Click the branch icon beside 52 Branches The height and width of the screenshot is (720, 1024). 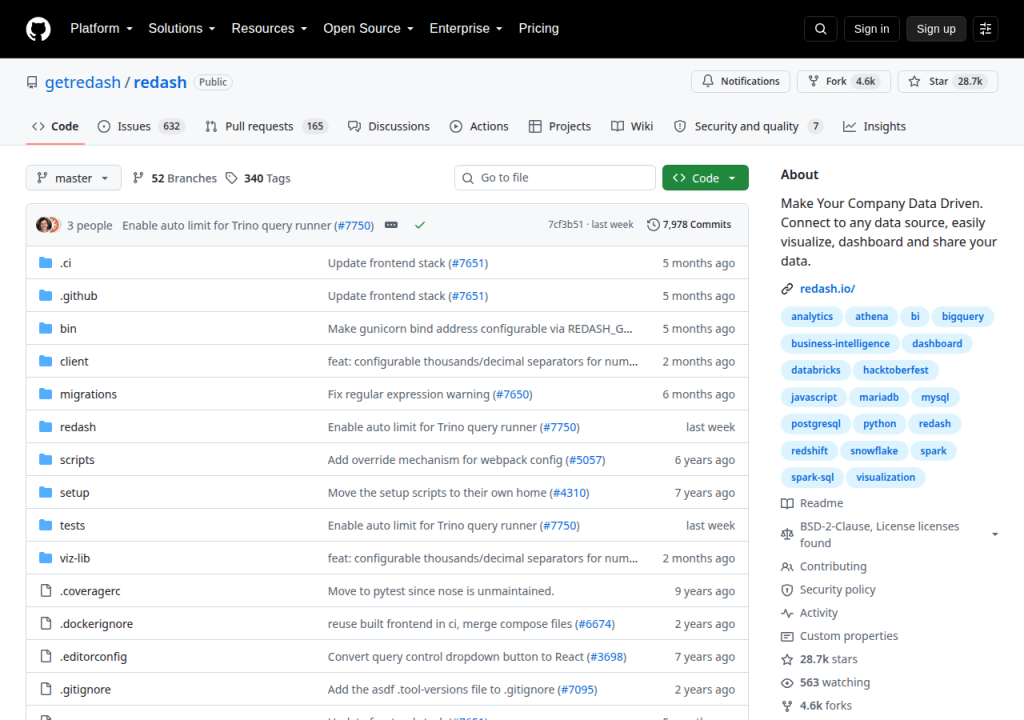138,178
